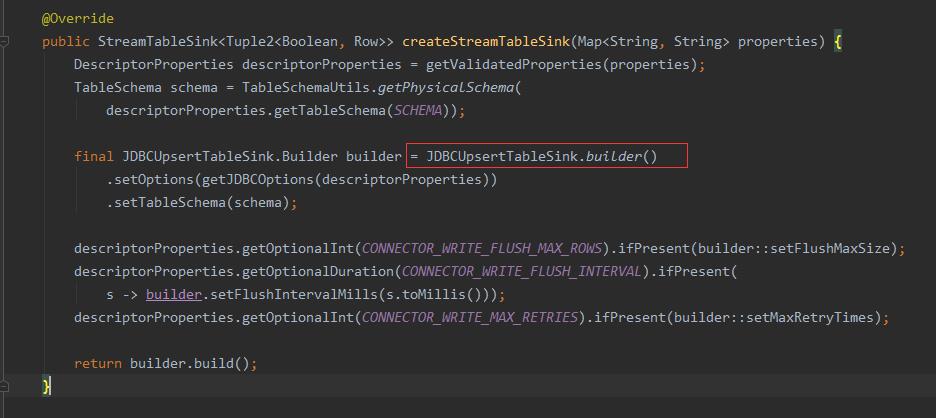
Task: Click highlighted opening brace of method
Action: tap(838, 42)
